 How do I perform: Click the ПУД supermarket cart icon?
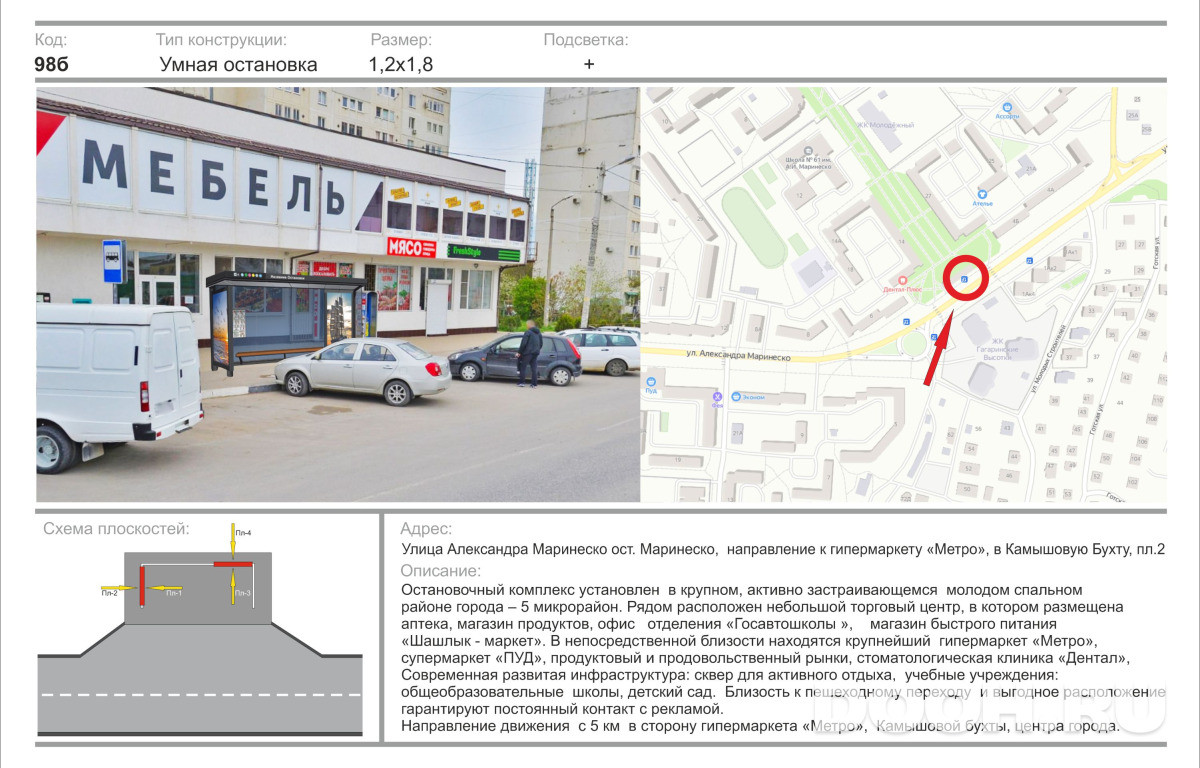point(651,381)
